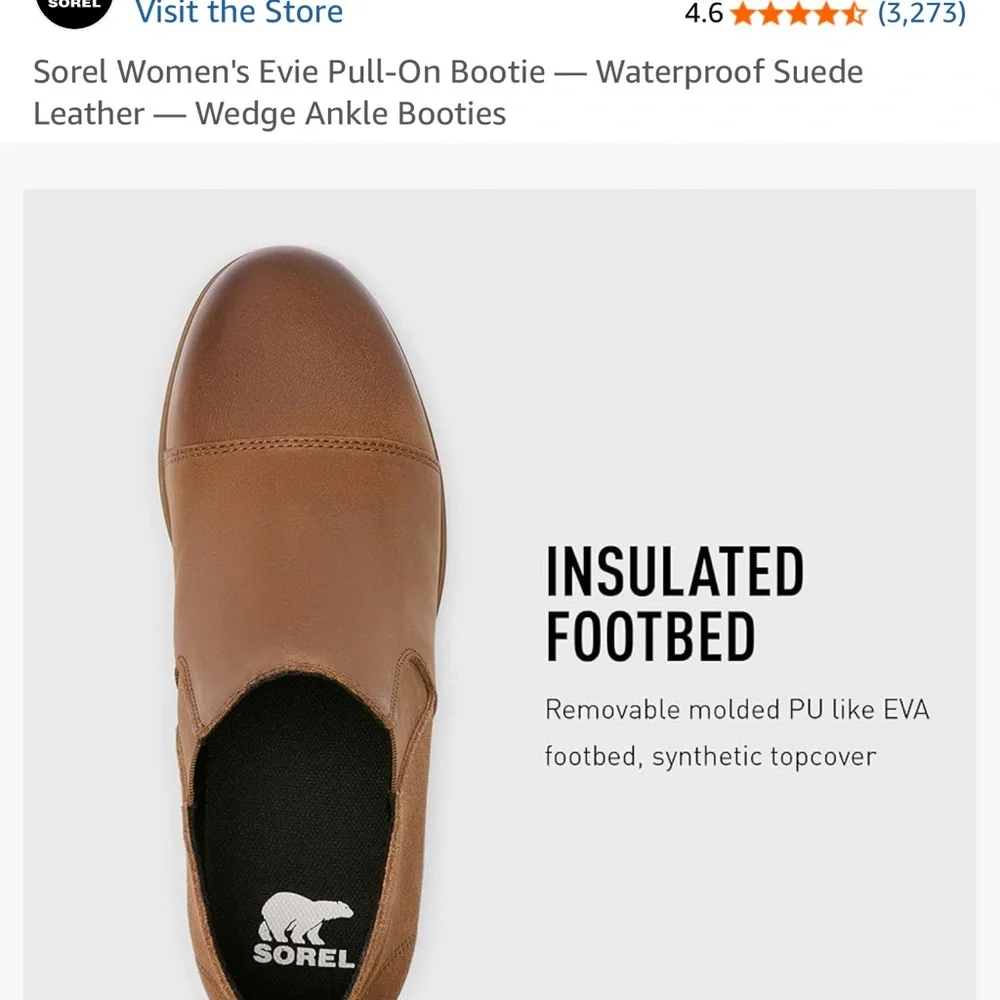Click the first orange rating star
This screenshot has height=1000, width=1000.
click(743, 14)
